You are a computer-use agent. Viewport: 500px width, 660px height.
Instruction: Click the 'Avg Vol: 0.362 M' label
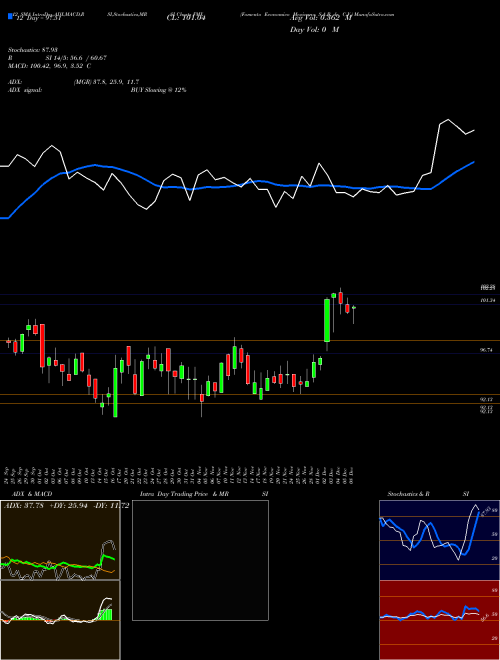coord(321,18)
